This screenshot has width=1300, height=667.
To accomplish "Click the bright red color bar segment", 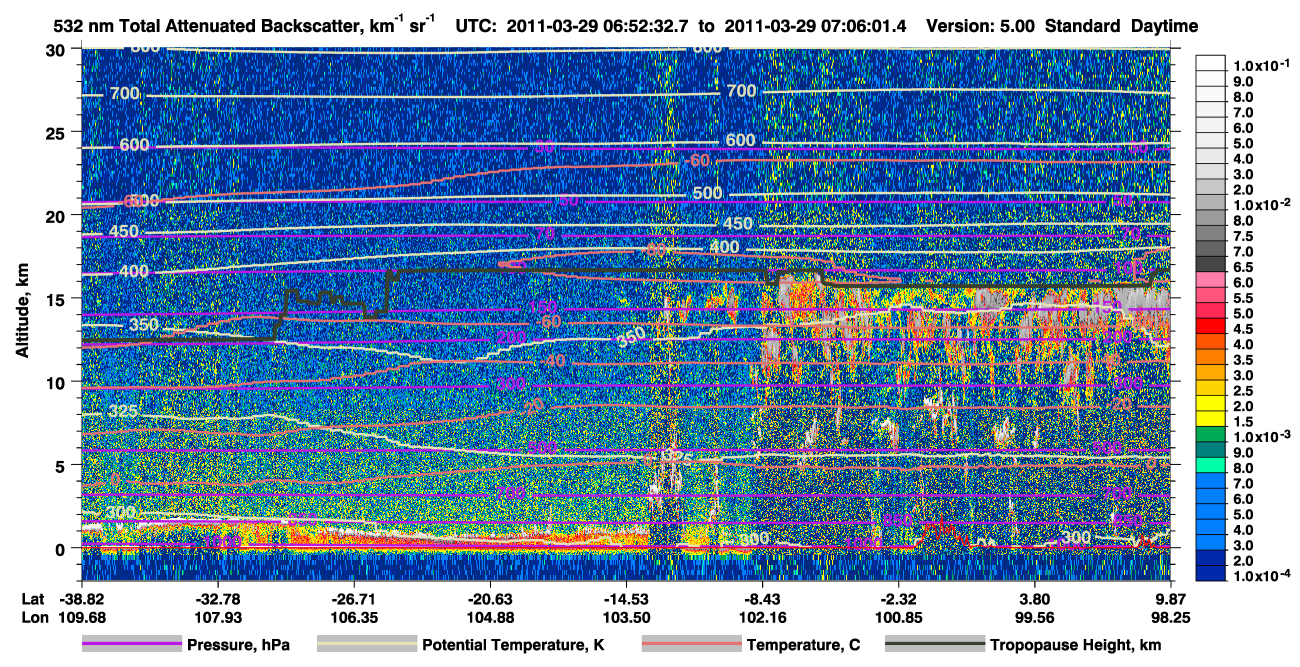I will [1213, 327].
